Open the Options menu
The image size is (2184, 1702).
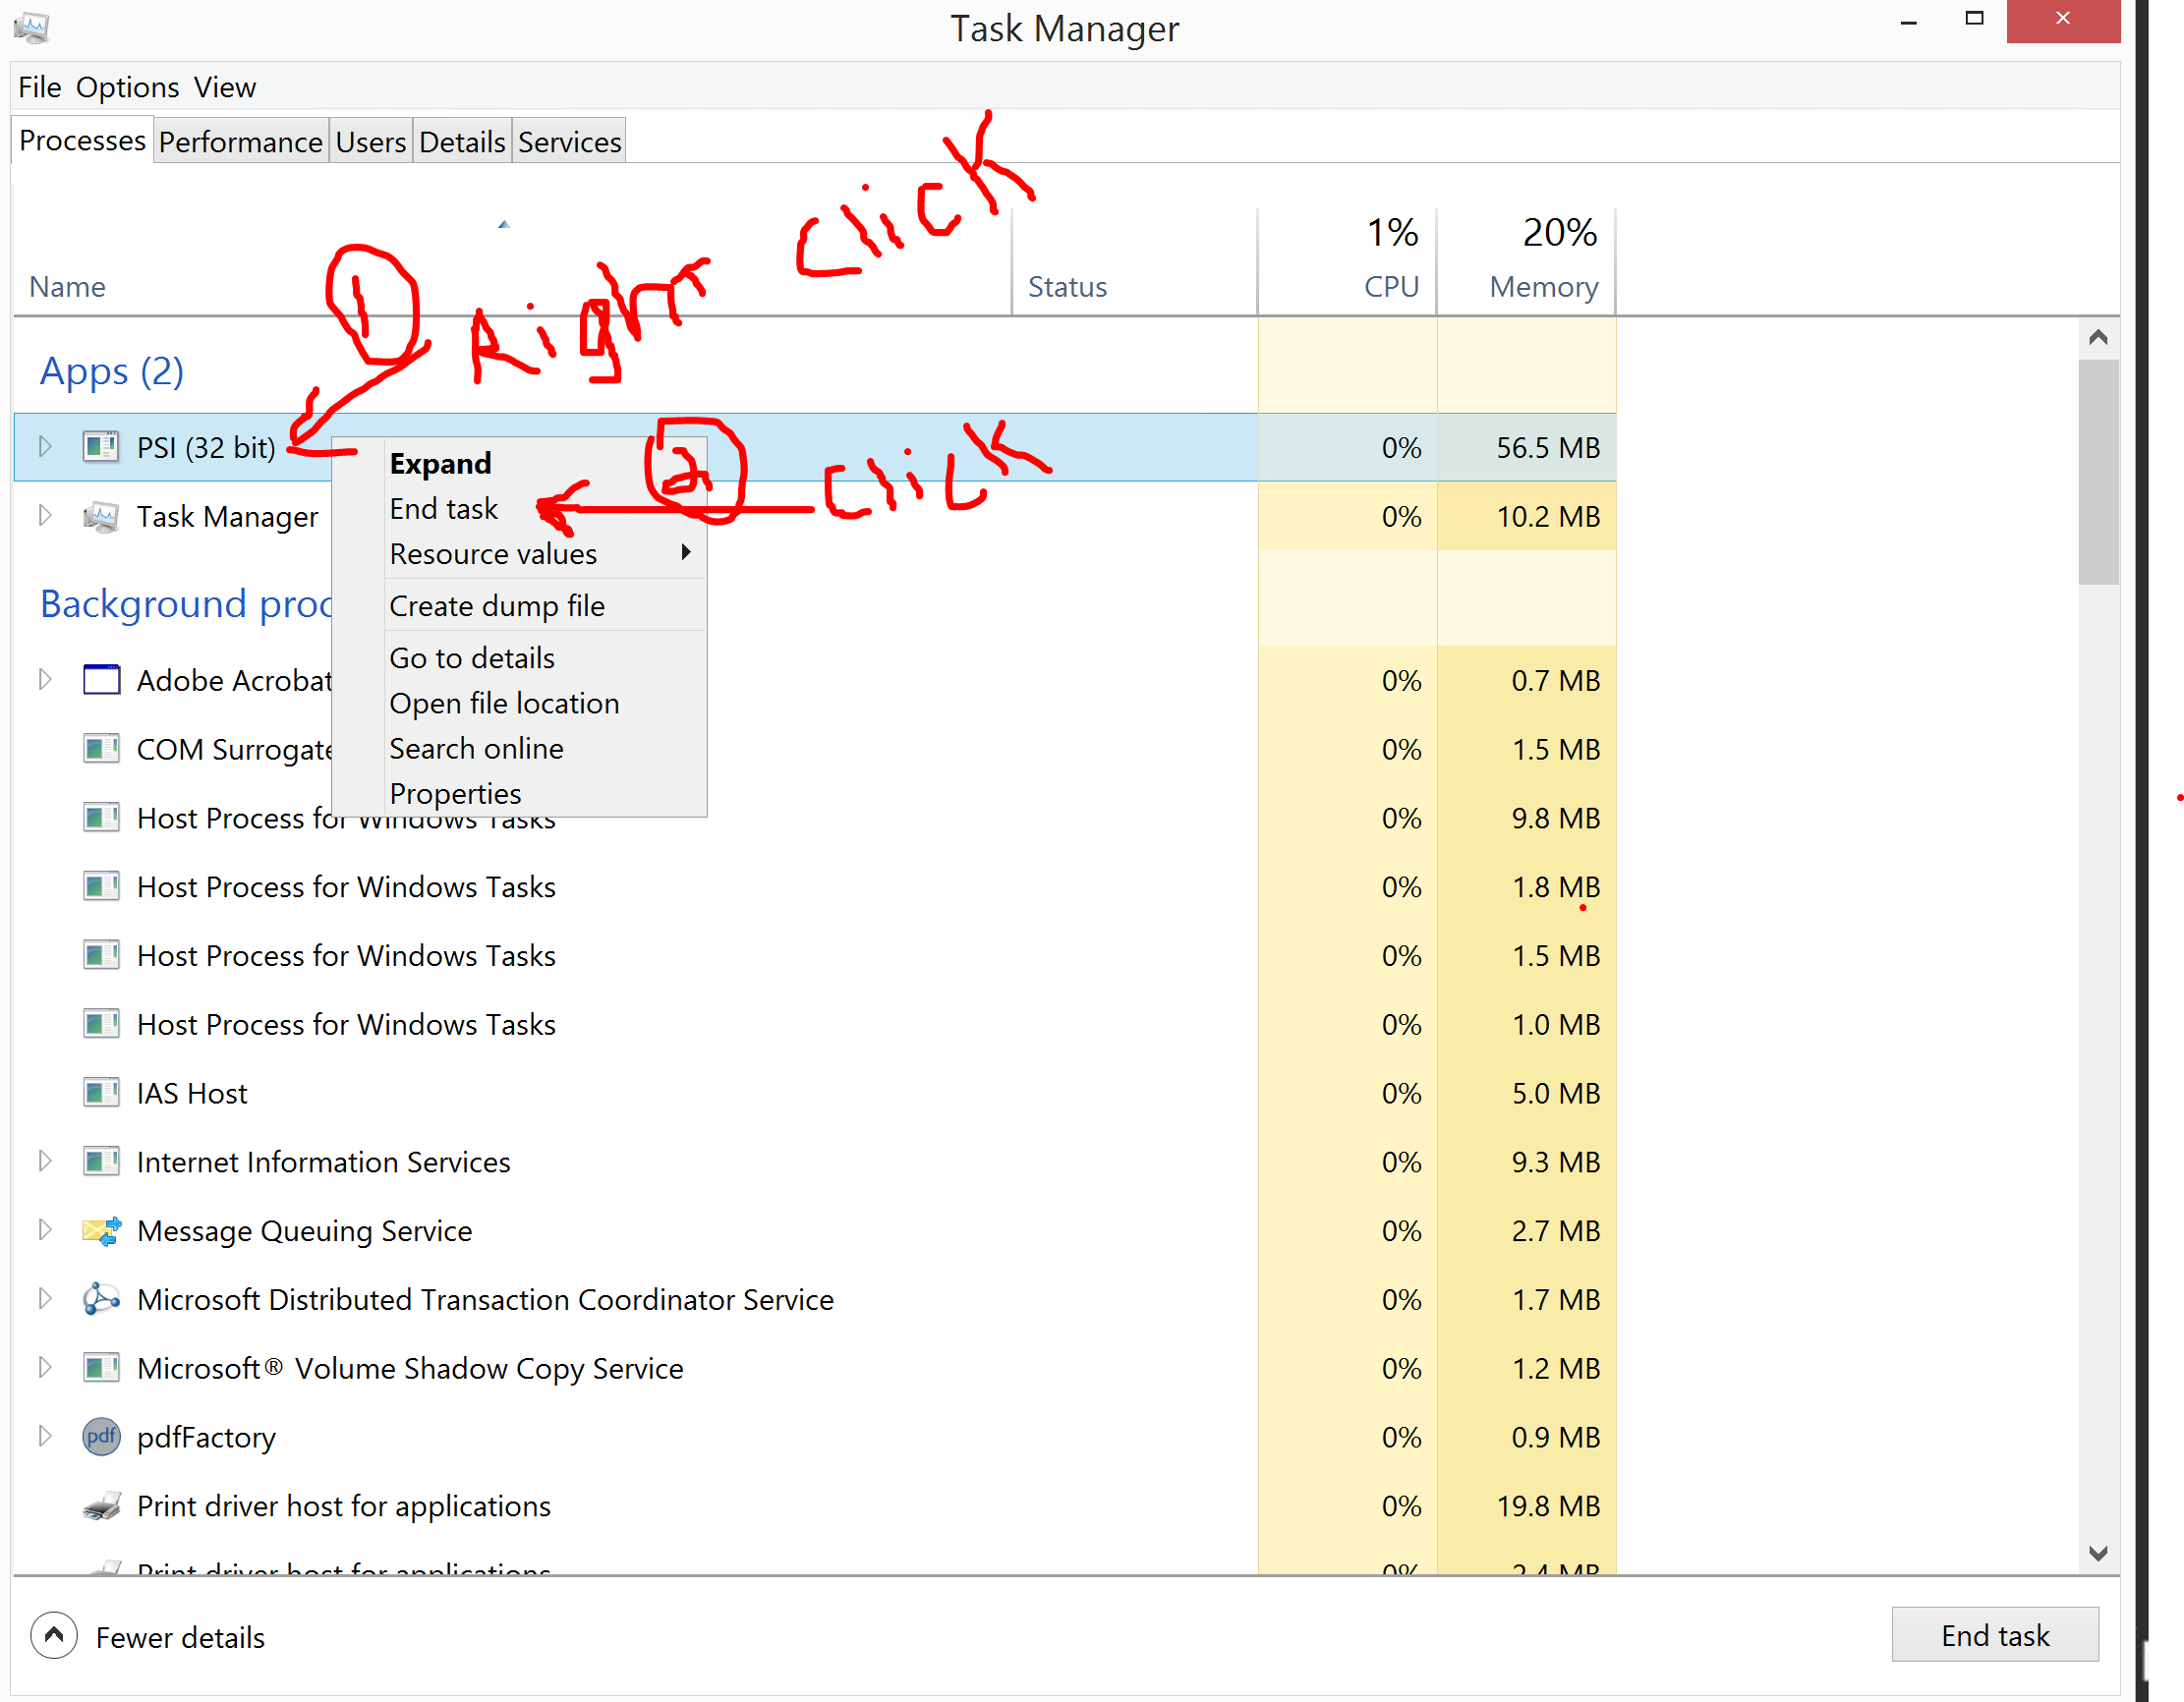[x=127, y=87]
